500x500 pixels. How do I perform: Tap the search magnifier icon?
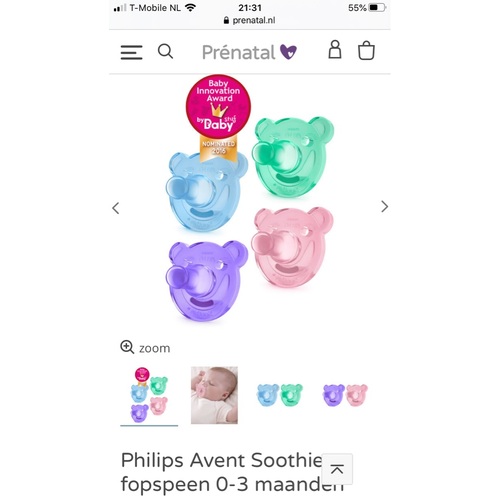pos(165,52)
